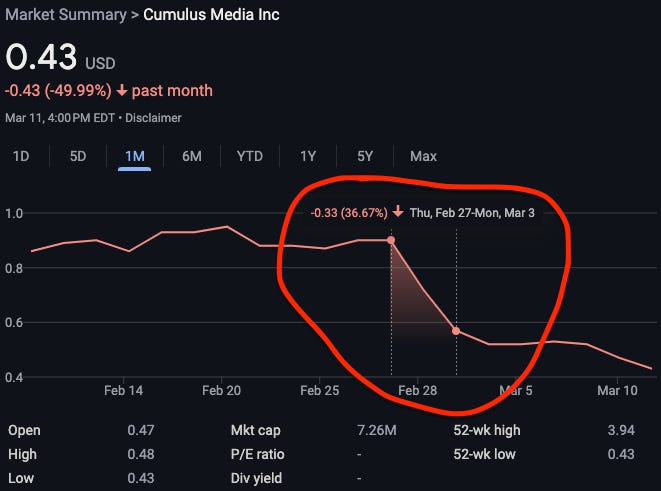The width and height of the screenshot is (661, 491).
Task: Switch to YTD chart range
Action: (x=250, y=156)
